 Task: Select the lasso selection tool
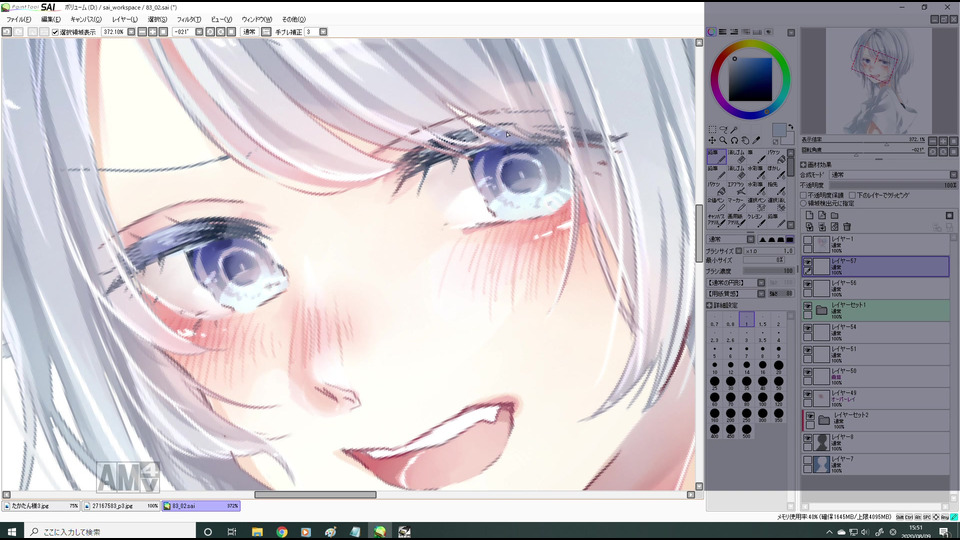click(x=723, y=130)
